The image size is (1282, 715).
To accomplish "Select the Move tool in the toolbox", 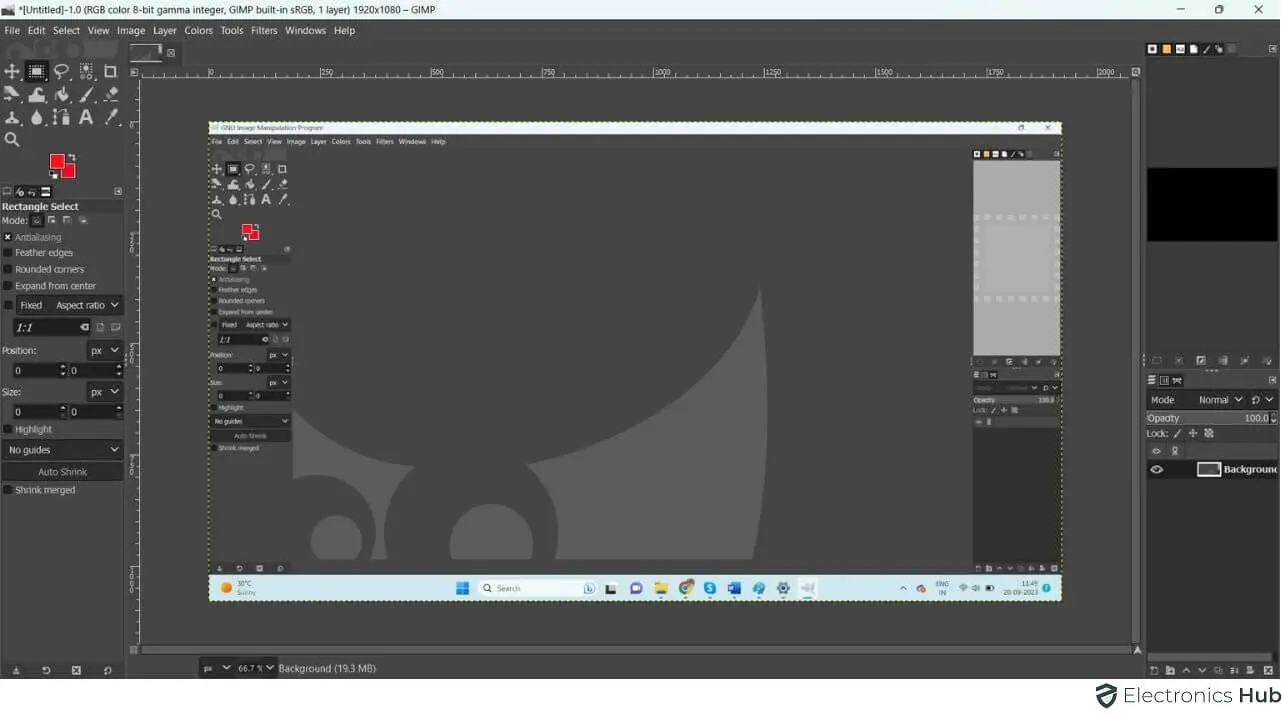I will pos(12,71).
